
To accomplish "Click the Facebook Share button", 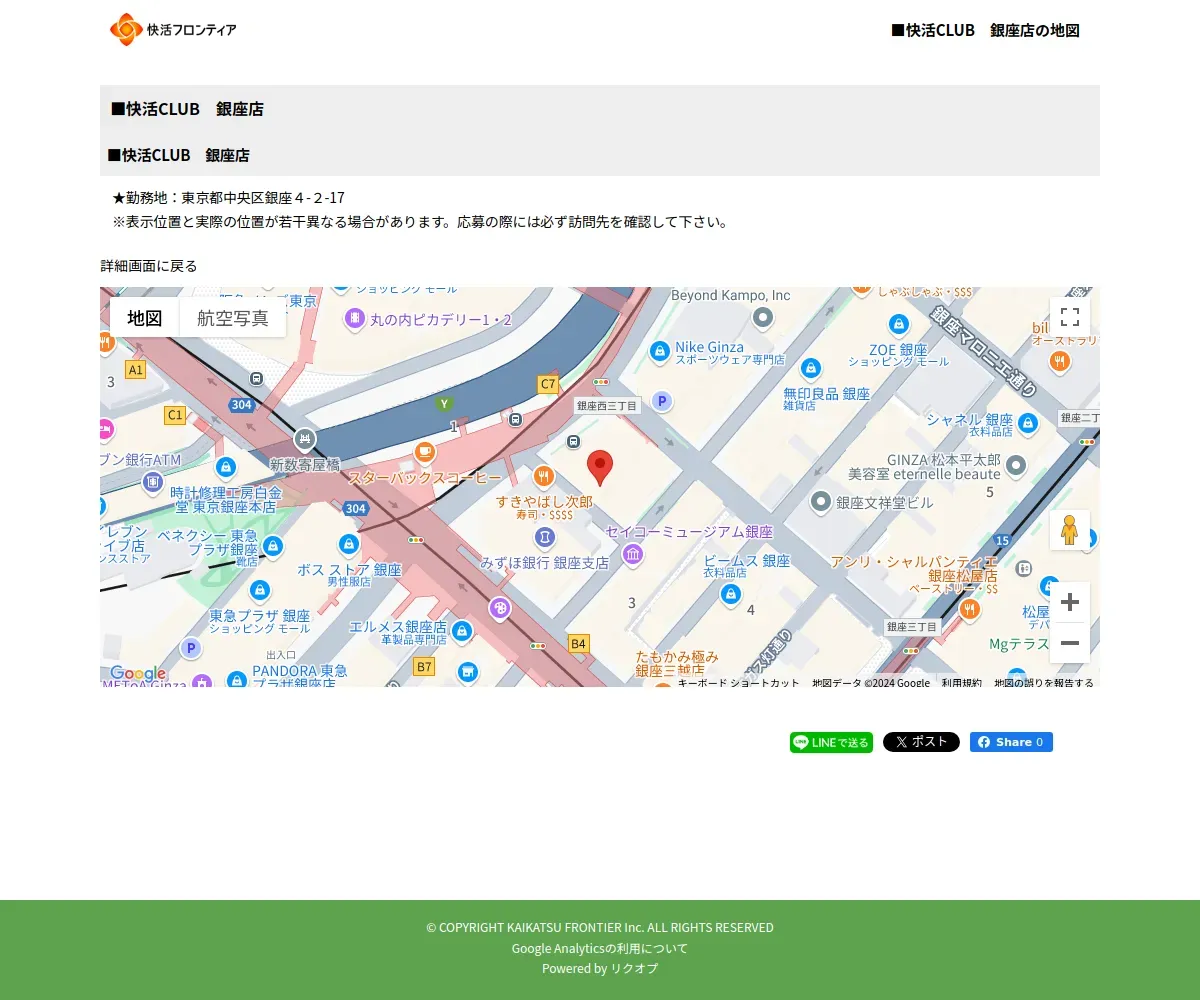I will [x=1011, y=742].
